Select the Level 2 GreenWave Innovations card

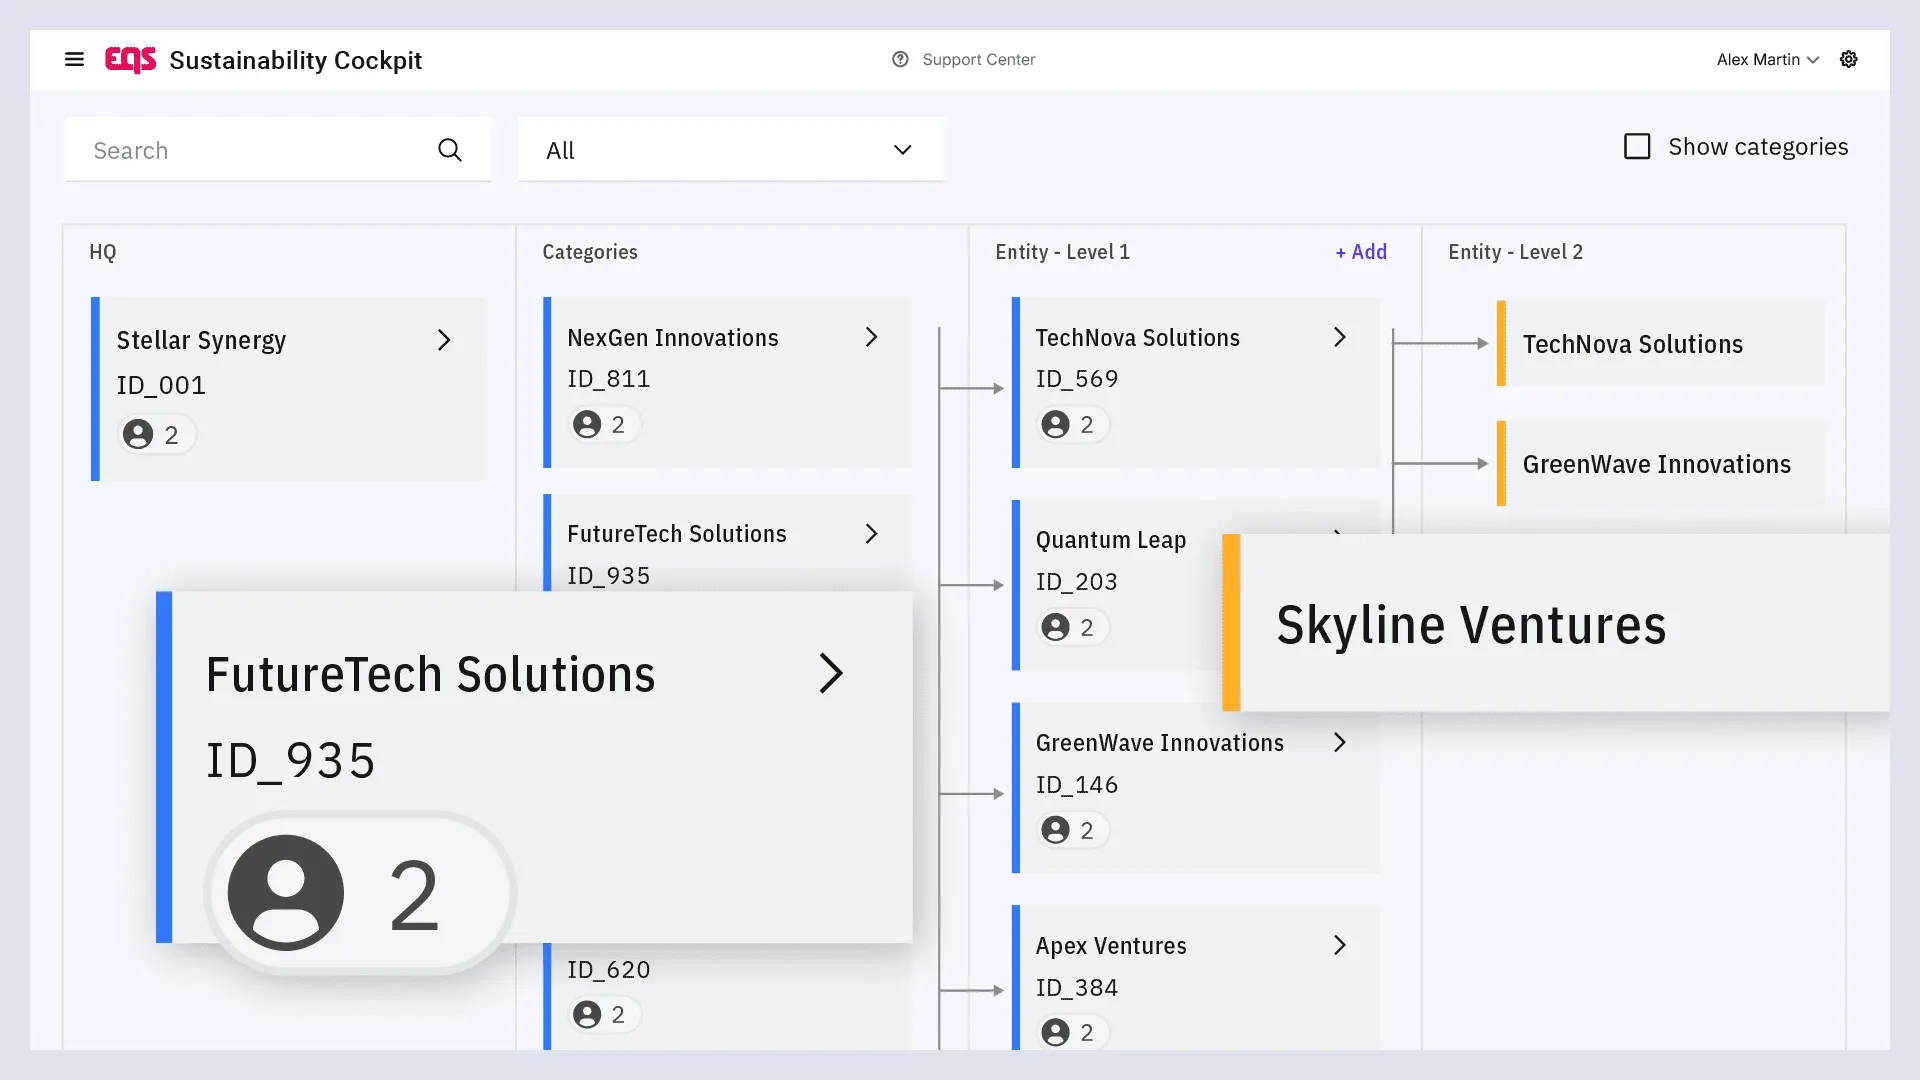(x=1660, y=464)
